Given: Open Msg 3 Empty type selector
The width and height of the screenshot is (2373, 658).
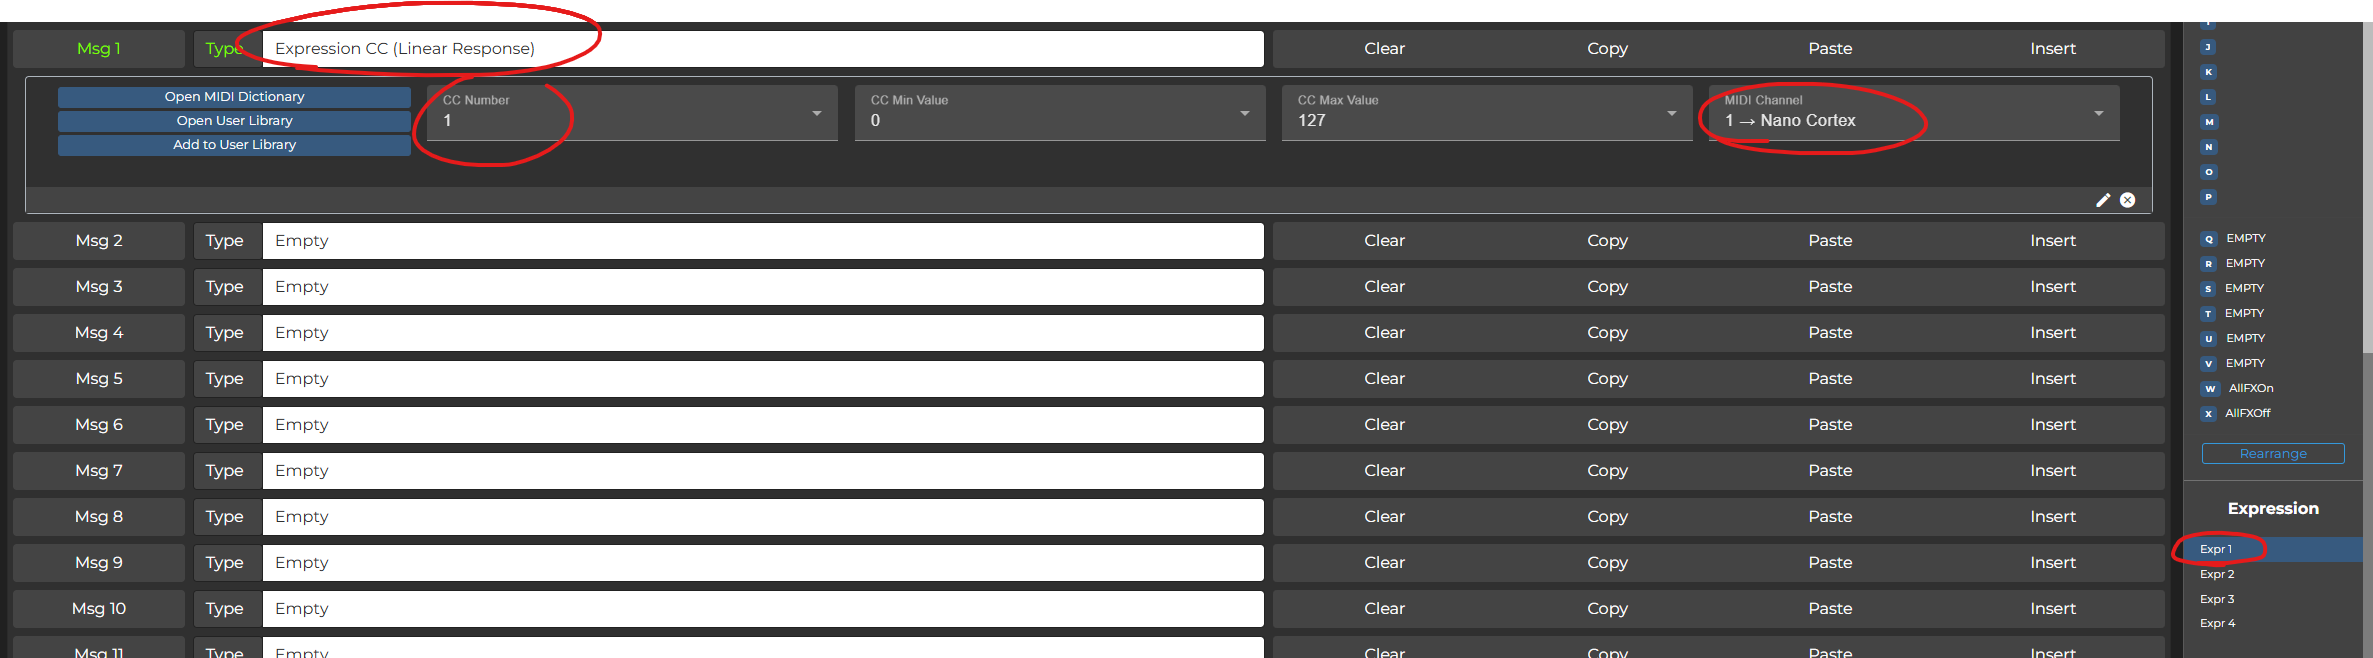Looking at the screenshot, I should tap(763, 287).
